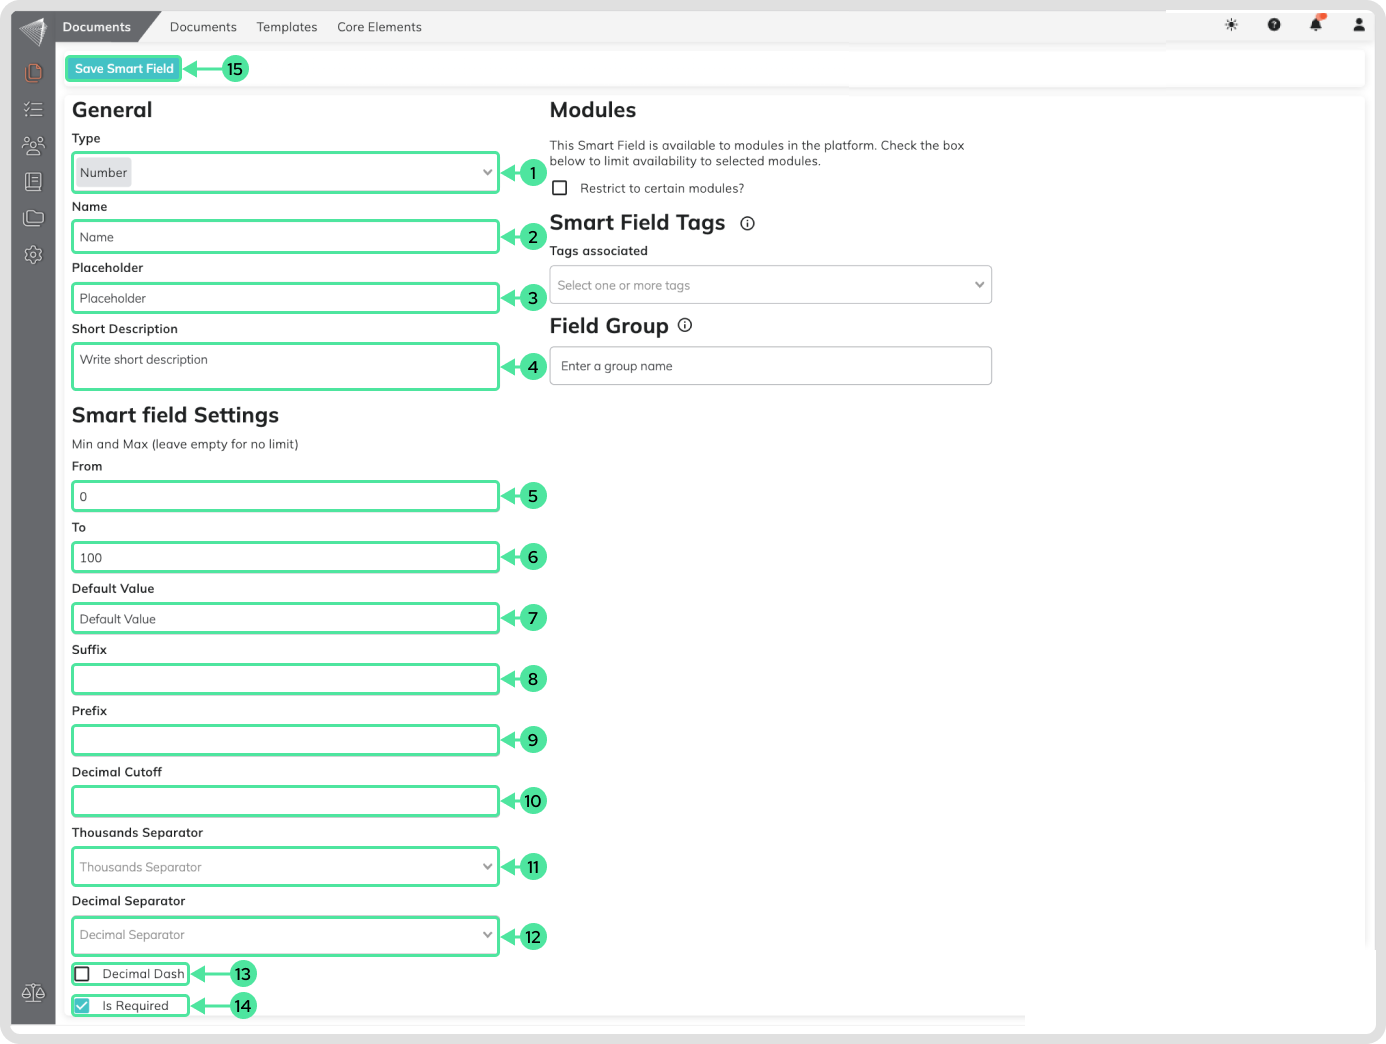The width and height of the screenshot is (1386, 1044).
Task: Switch to the Templates tab
Action: tap(287, 27)
